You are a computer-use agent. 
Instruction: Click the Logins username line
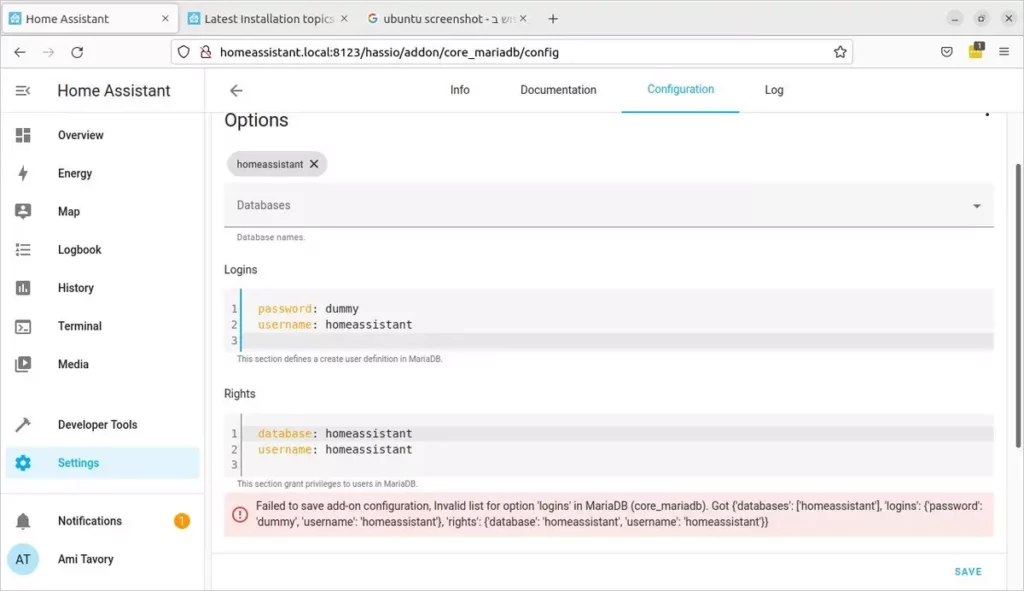click(x=335, y=325)
